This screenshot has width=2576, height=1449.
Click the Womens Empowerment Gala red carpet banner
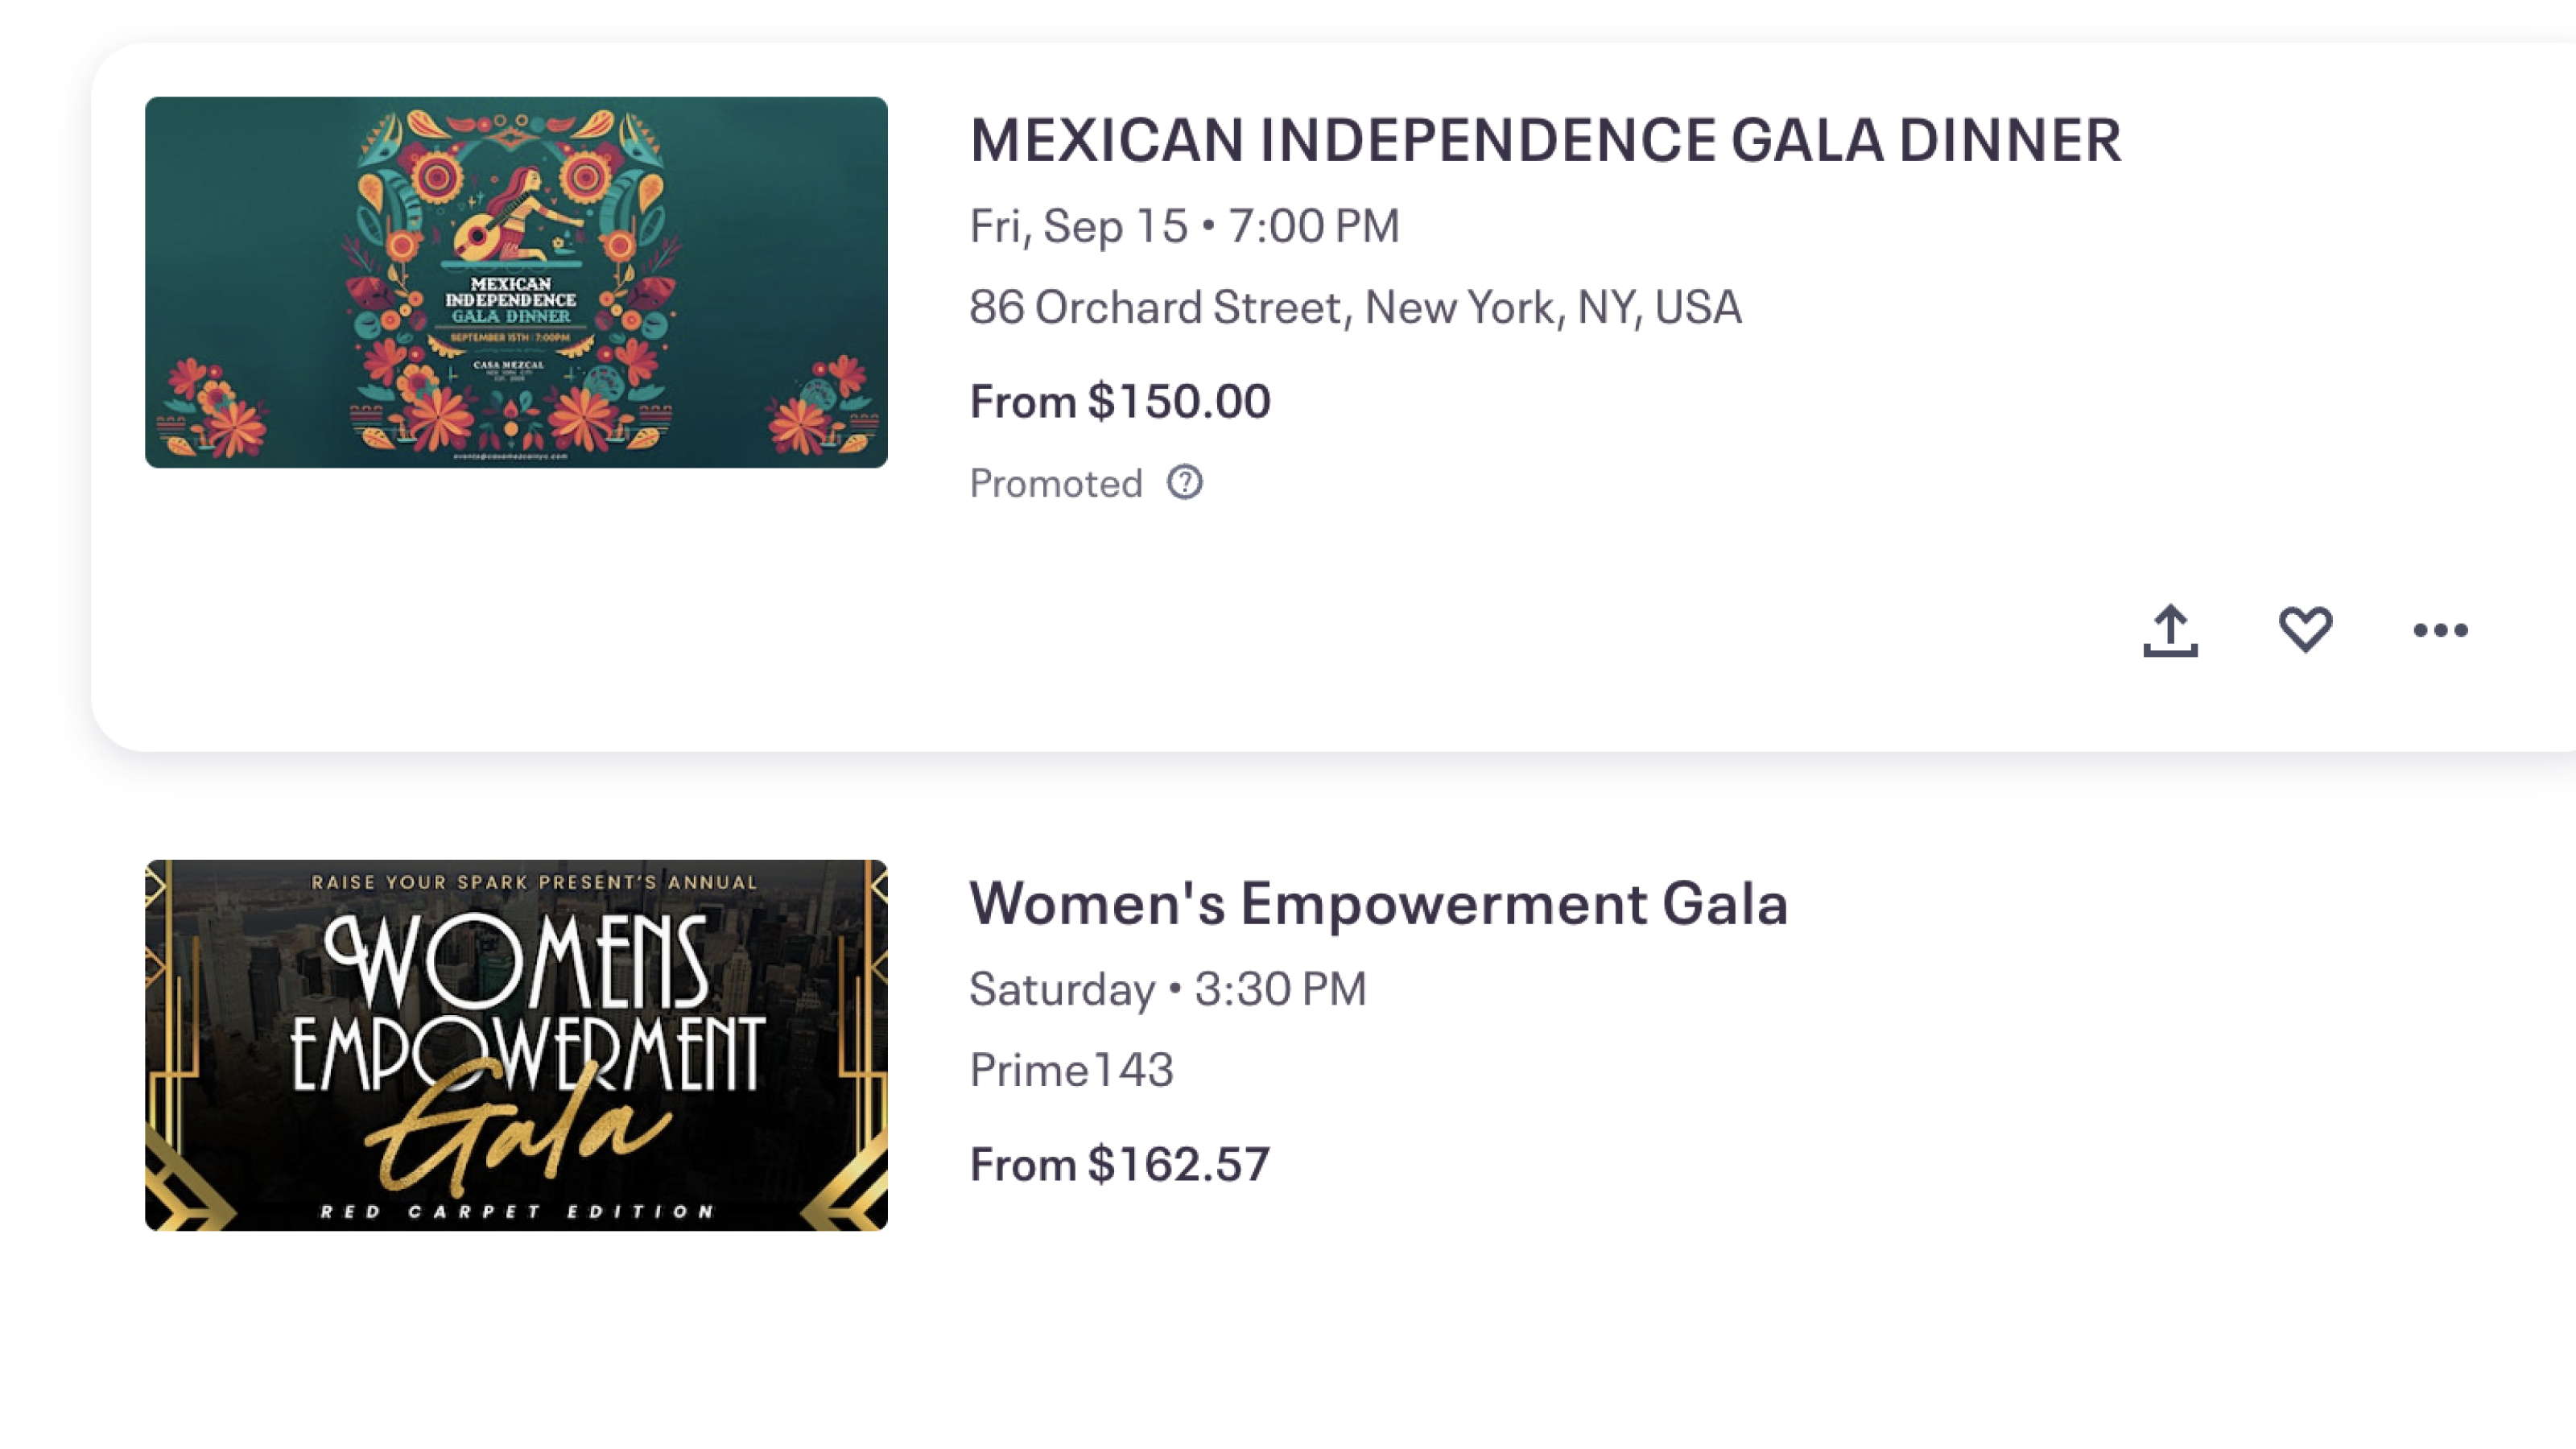tap(515, 1046)
